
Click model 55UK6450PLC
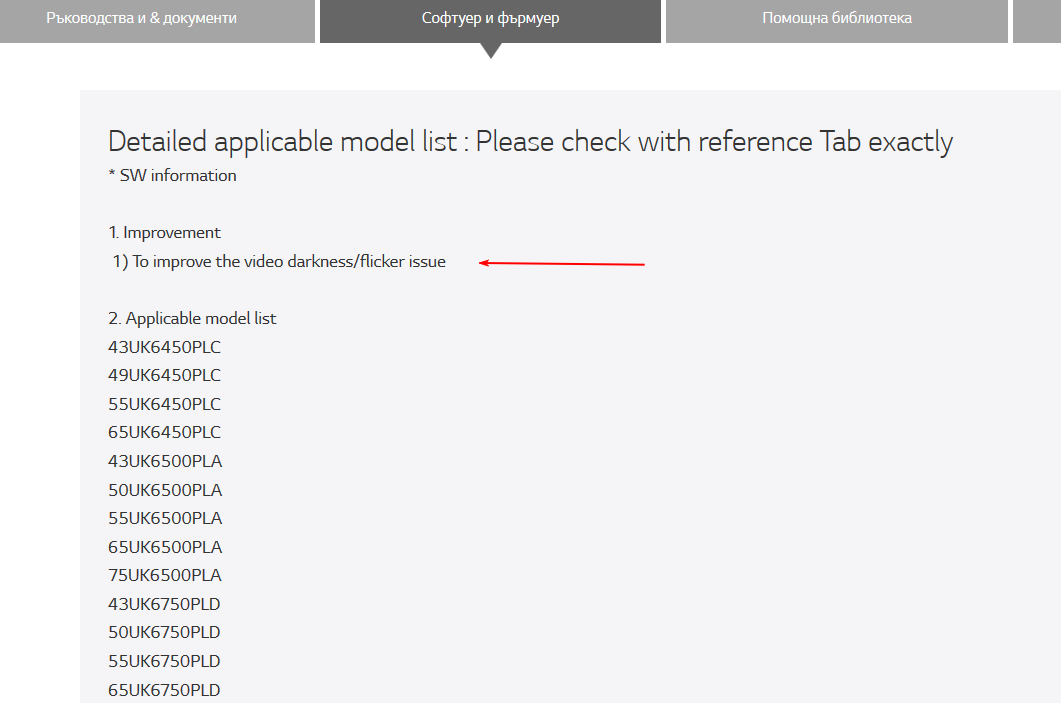(x=164, y=404)
